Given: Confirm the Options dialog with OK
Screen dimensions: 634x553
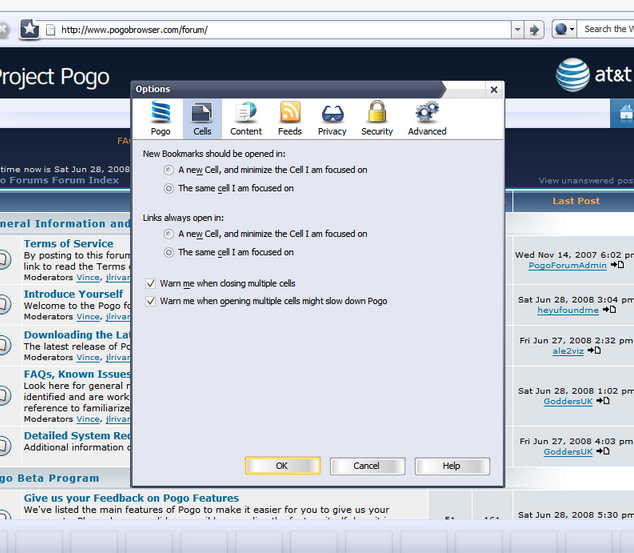Looking at the screenshot, I should coord(283,466).
